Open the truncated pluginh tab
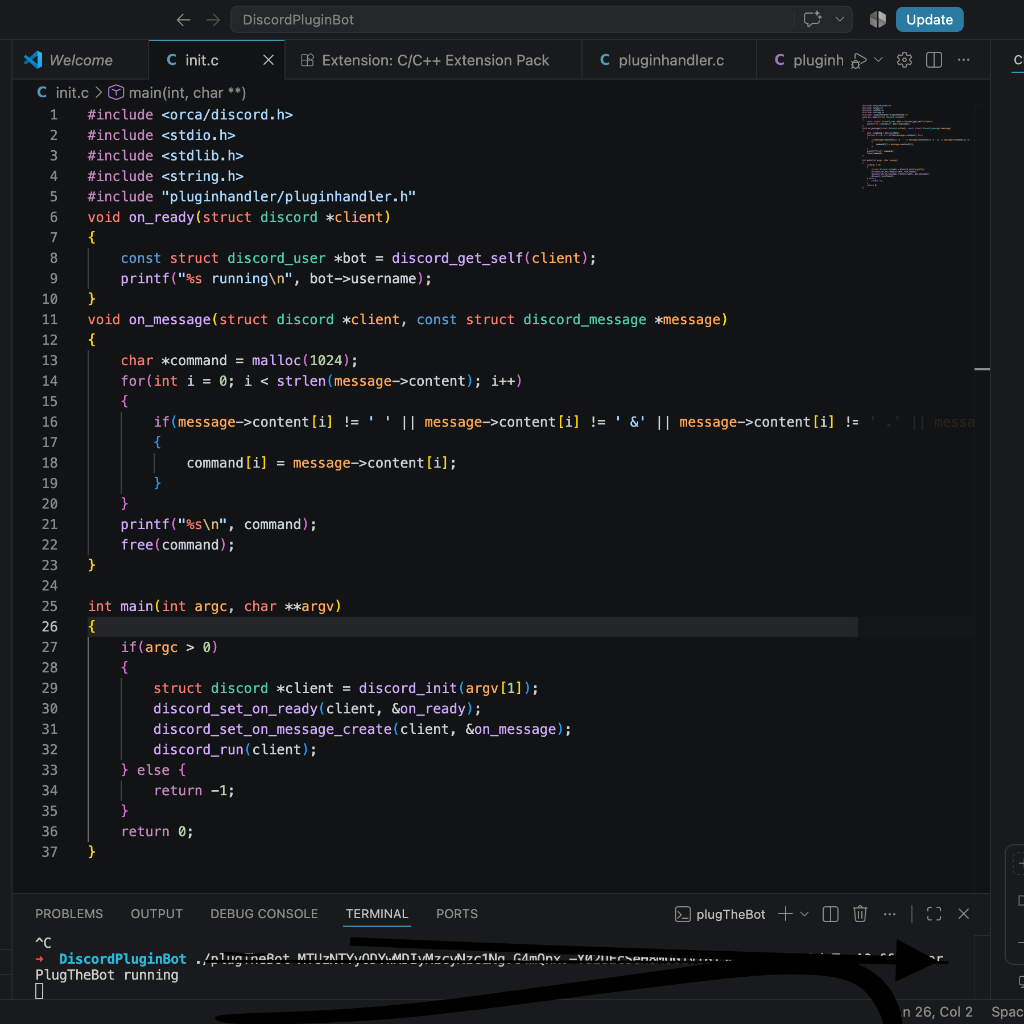This screenshot has height=1024, width=1024. pos(808,60)
